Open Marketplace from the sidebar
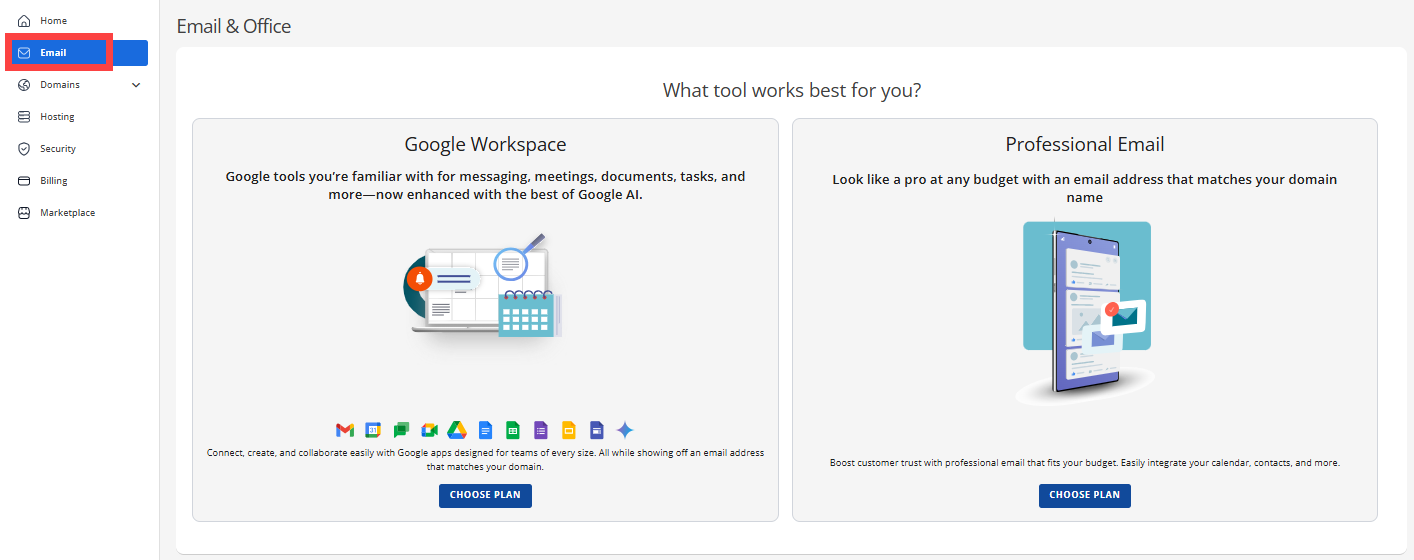The width and height of the screenshot is (1414, 560). (x=67, y=213)
